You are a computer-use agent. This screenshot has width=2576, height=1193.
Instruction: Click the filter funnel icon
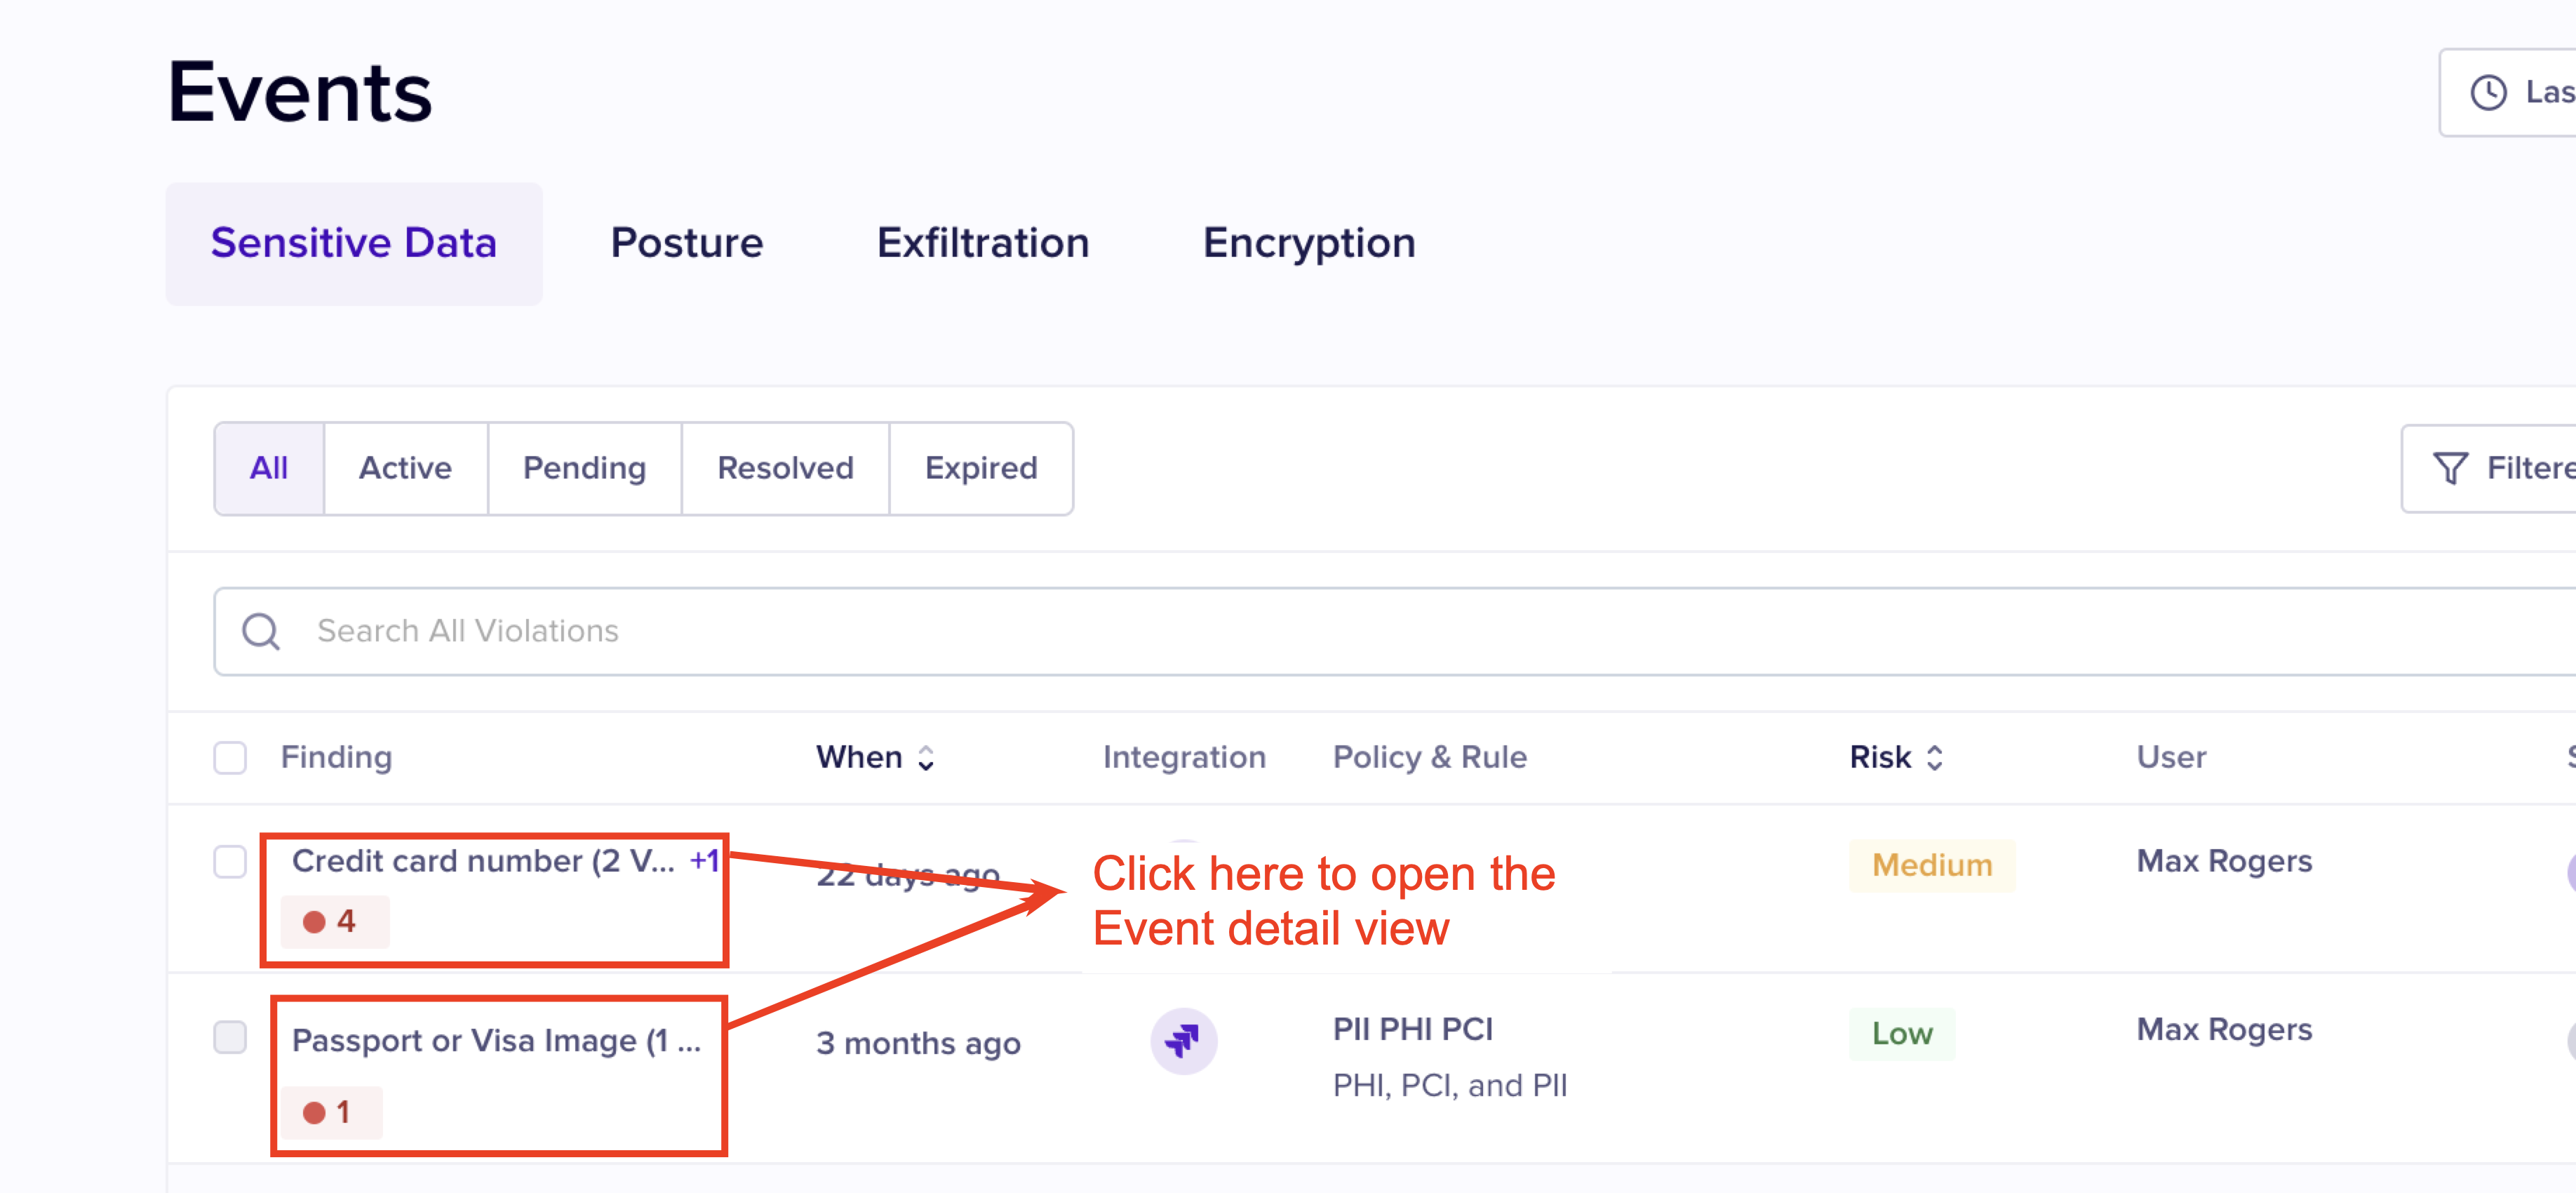tap(2450, 468)
